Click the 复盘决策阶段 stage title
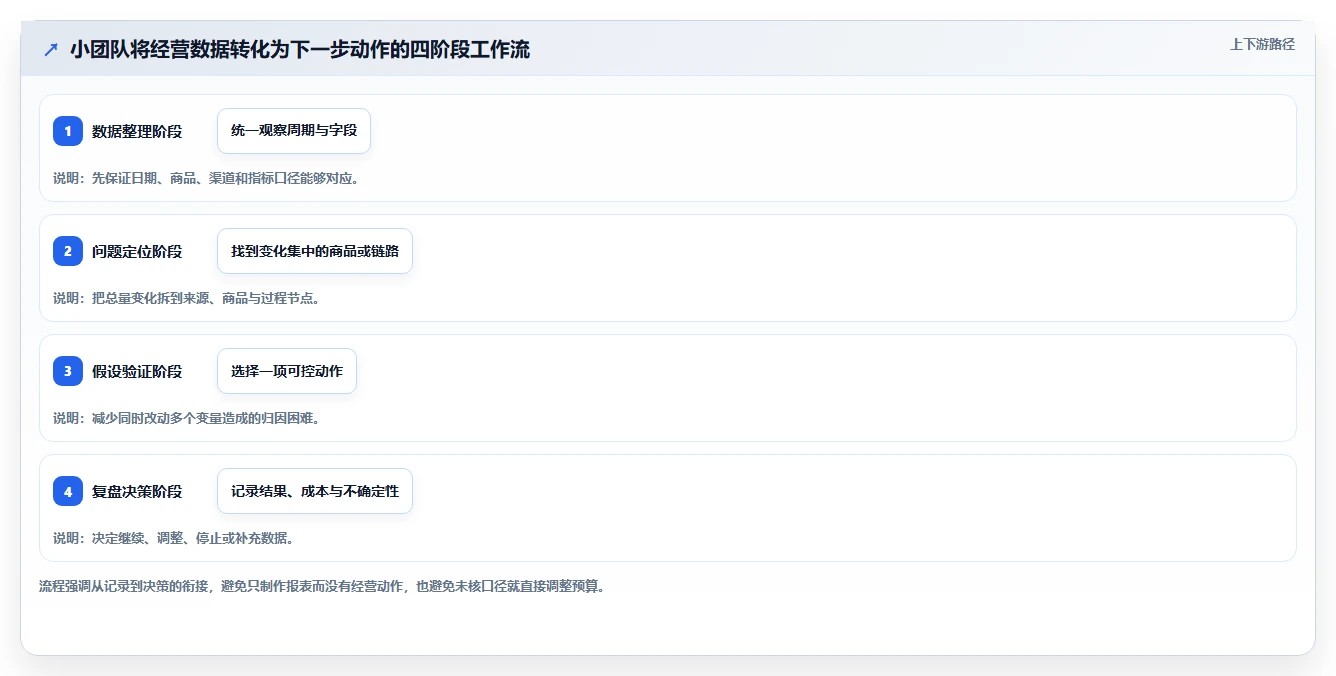This screenshot has height=676, width=1336. tap(137, 491)
